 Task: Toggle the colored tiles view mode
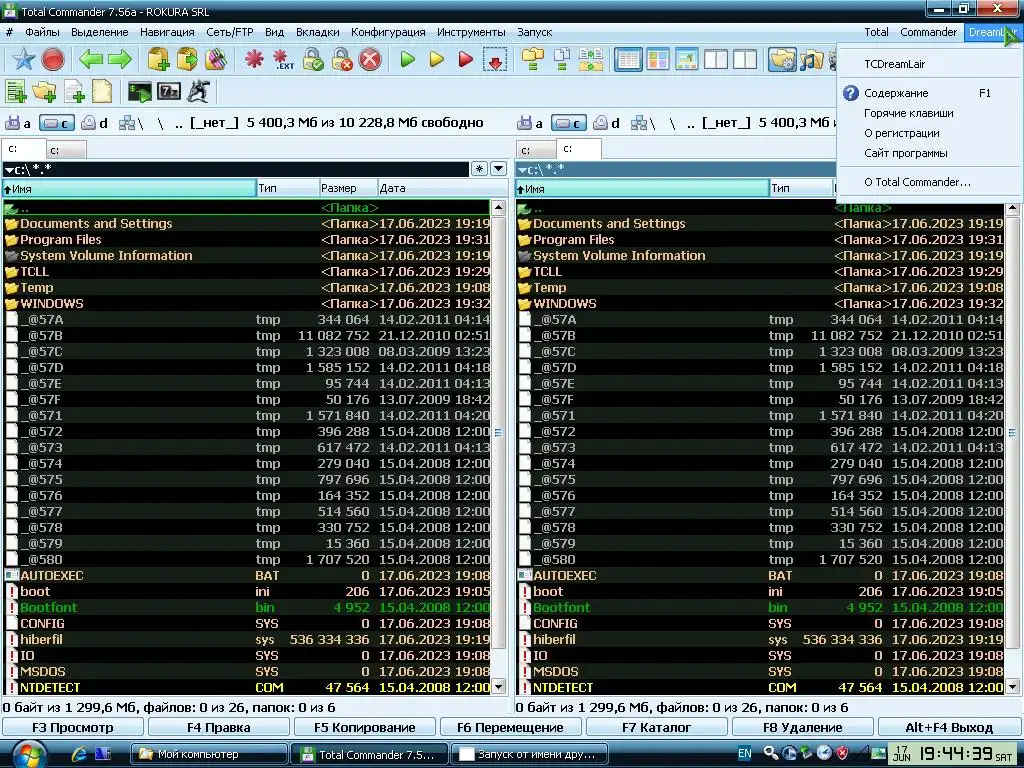point(658,59)
